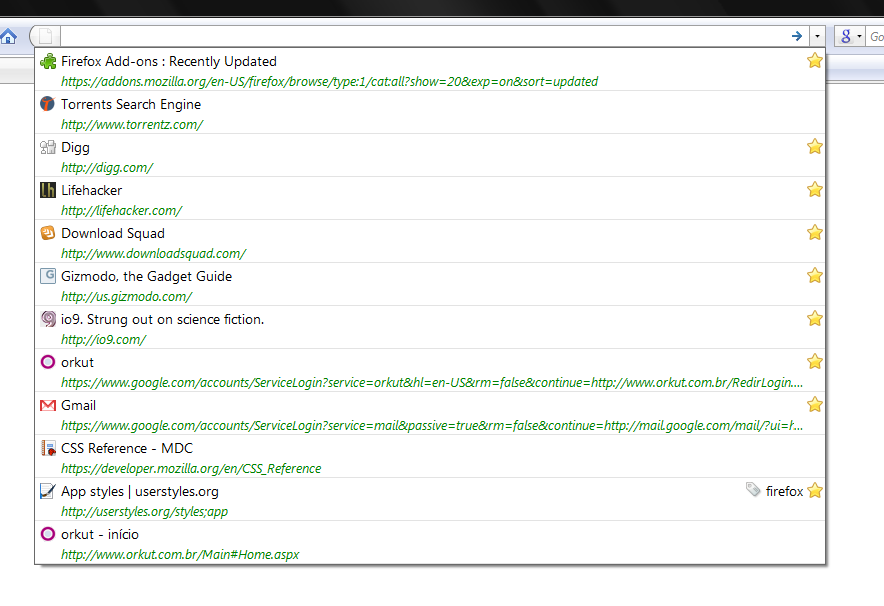
Task: Click the bookmark star on App styles row
Action: coord(815,490)
